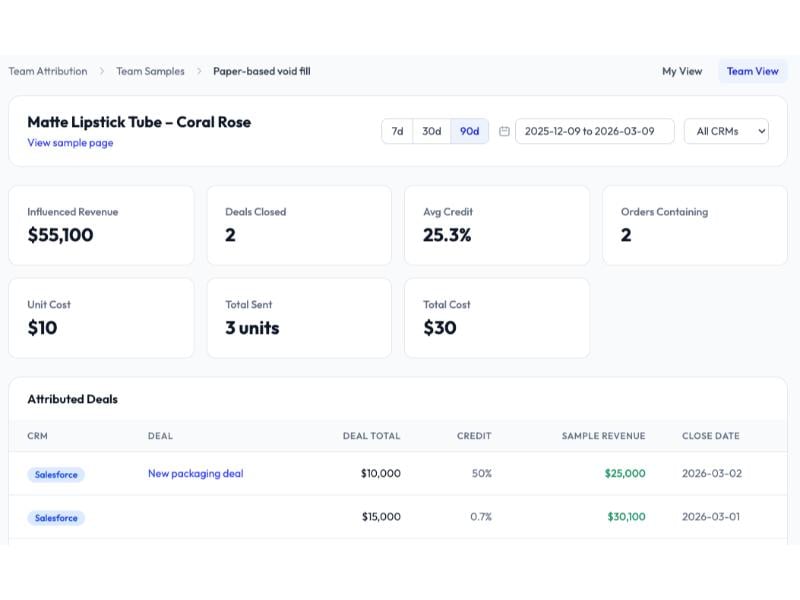Select the 7d time range
The width and height of the screenshot is (800, 600).
point(397,131)
